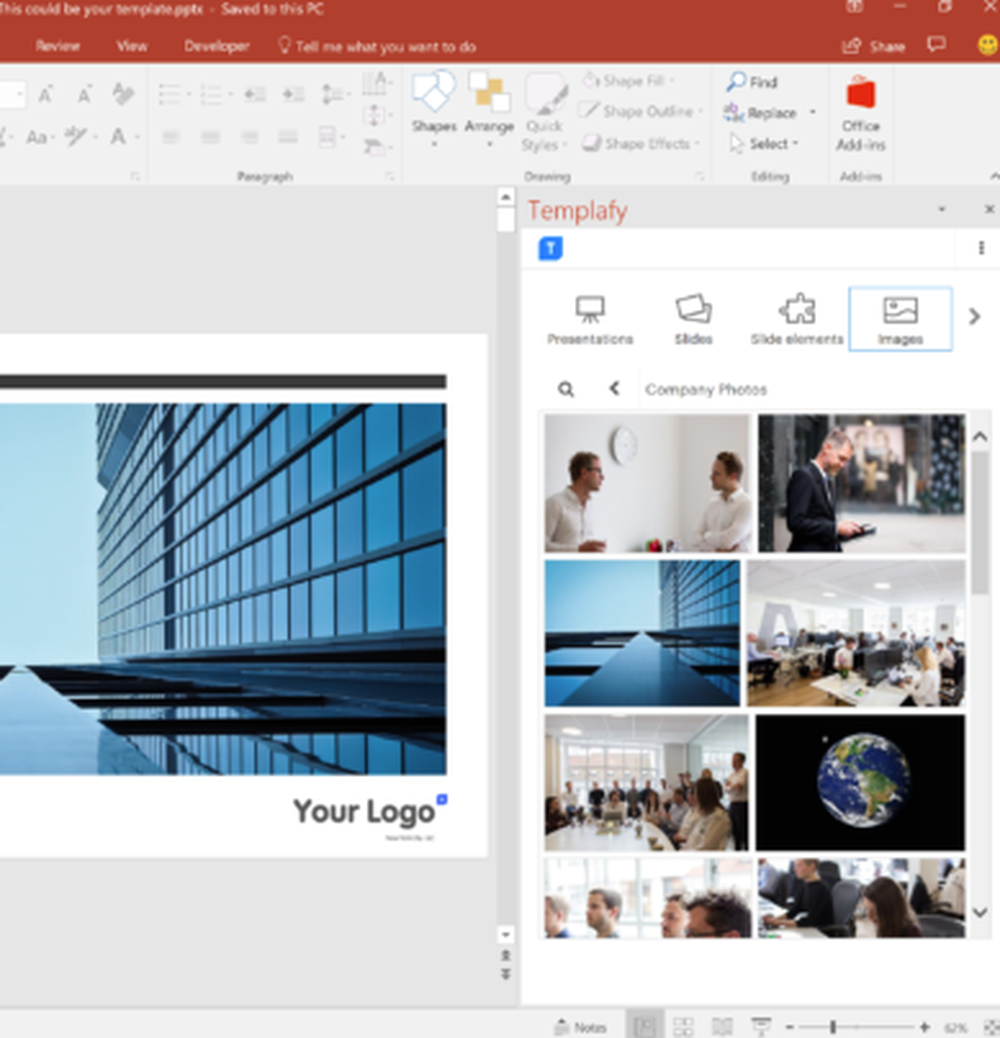The width and height of the screenshot is (1000, 1038).
Task: Open Shape Fill options
Action: (x=629, y=81)
